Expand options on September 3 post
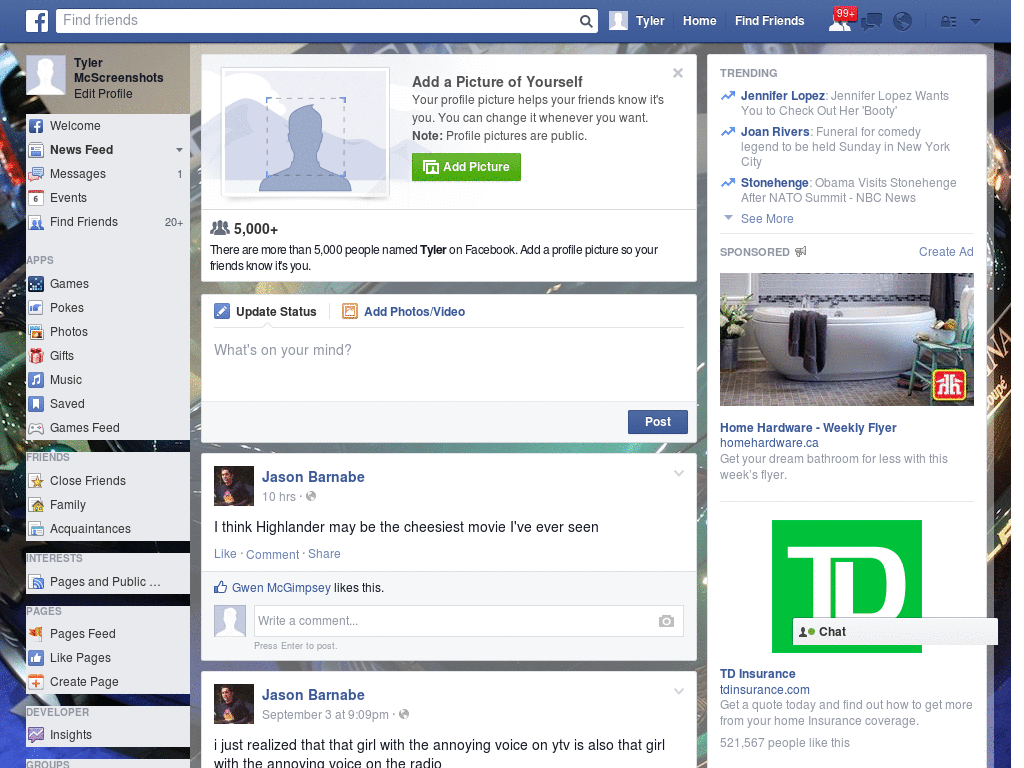Viewport: 1024px width, 768px height. 679,691
